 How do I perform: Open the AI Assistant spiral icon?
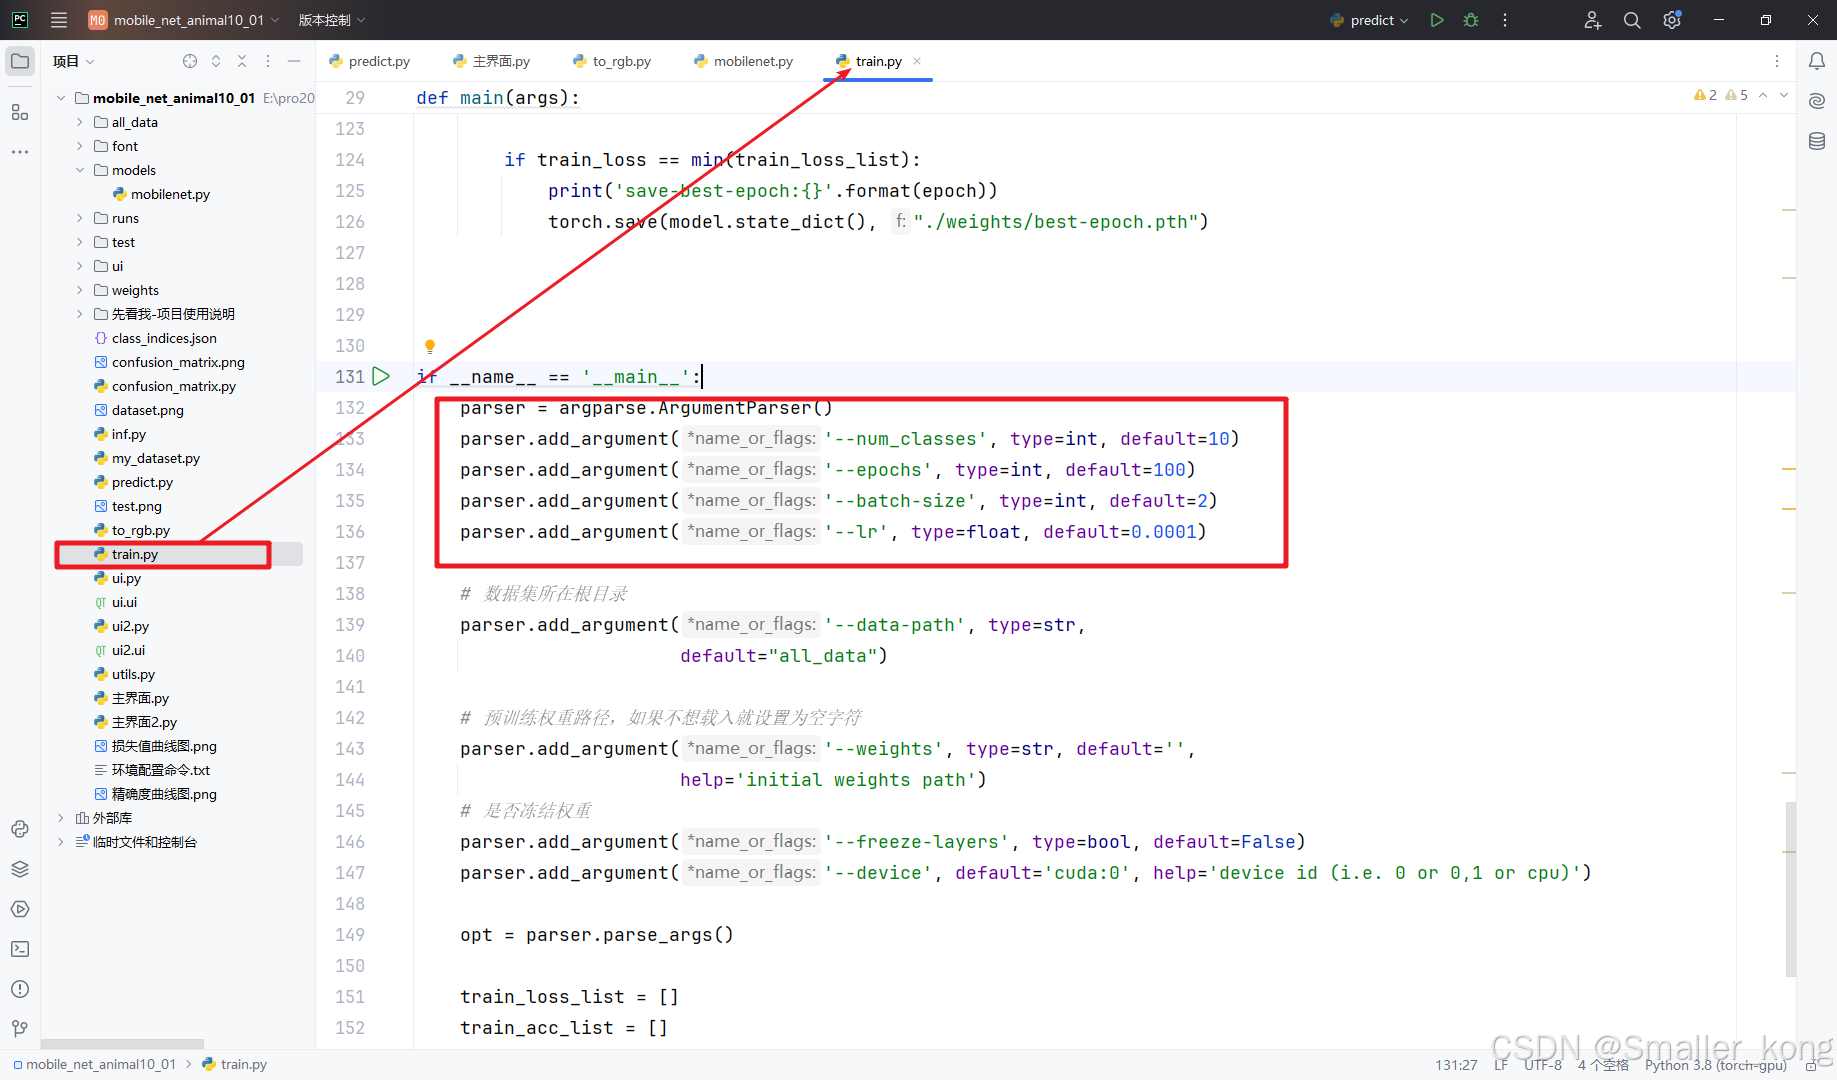[x=1817, y=101]
